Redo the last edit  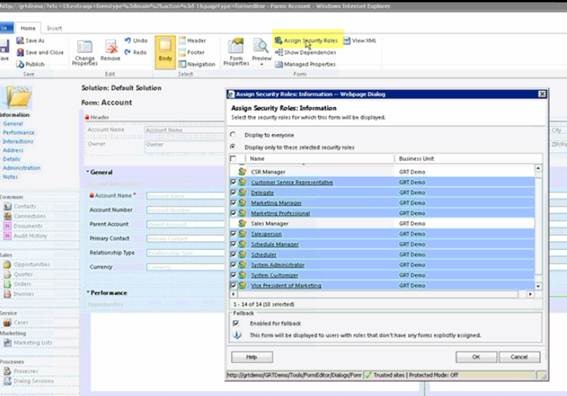coord(136,52)
